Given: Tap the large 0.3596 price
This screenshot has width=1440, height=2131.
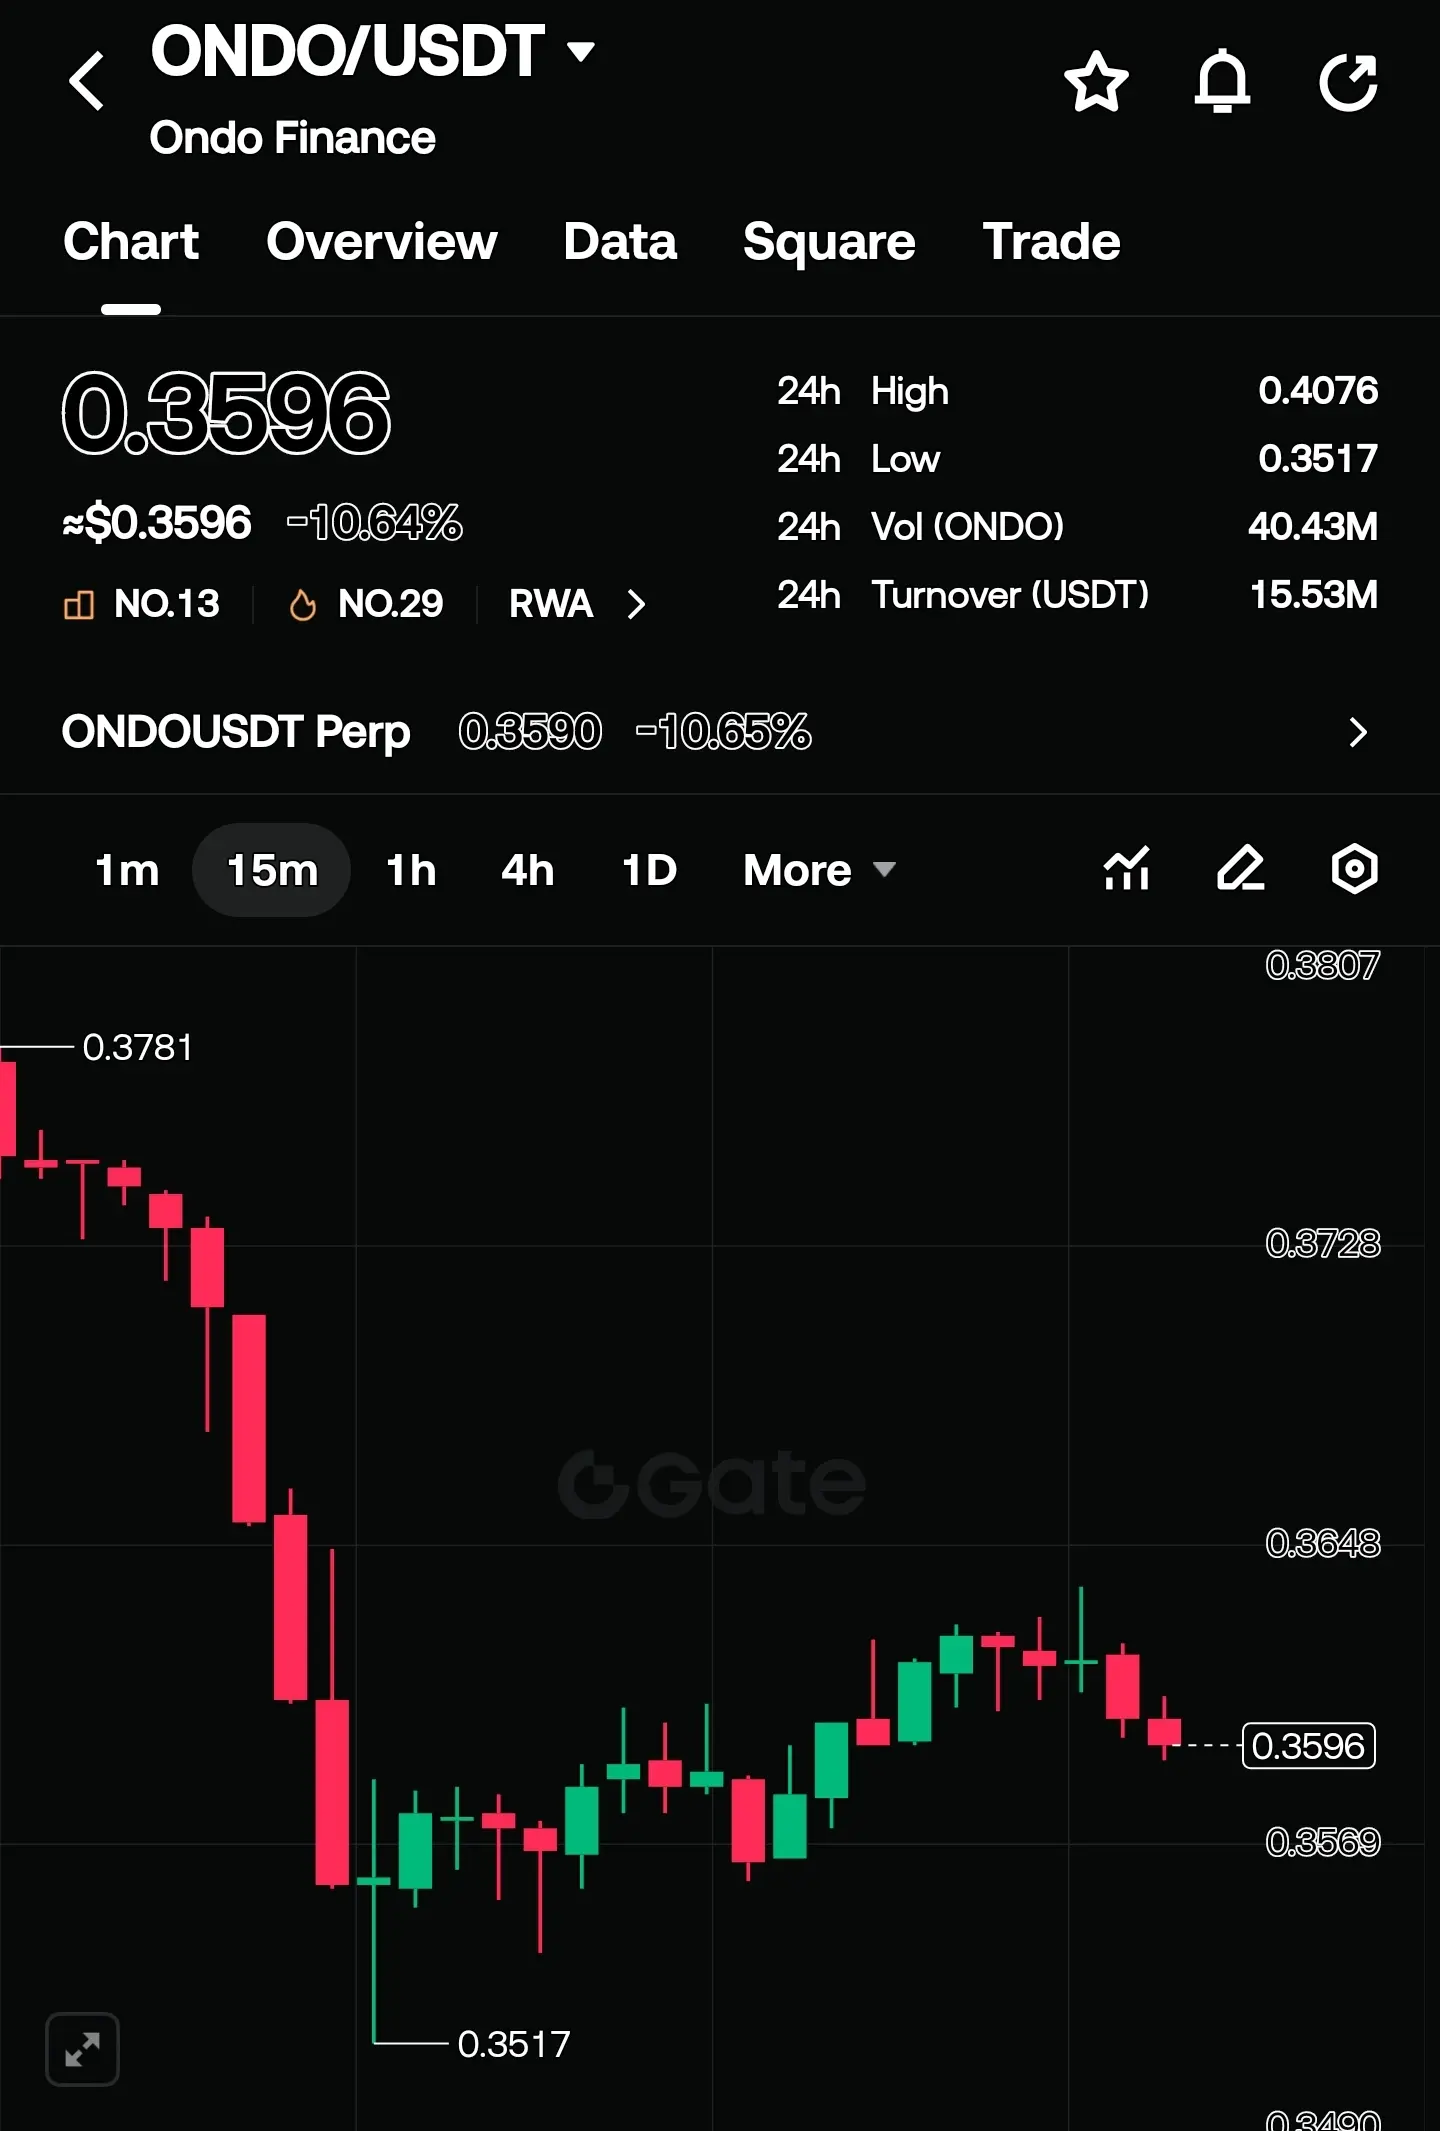Looking at the screenshot, I should point(226,412).
